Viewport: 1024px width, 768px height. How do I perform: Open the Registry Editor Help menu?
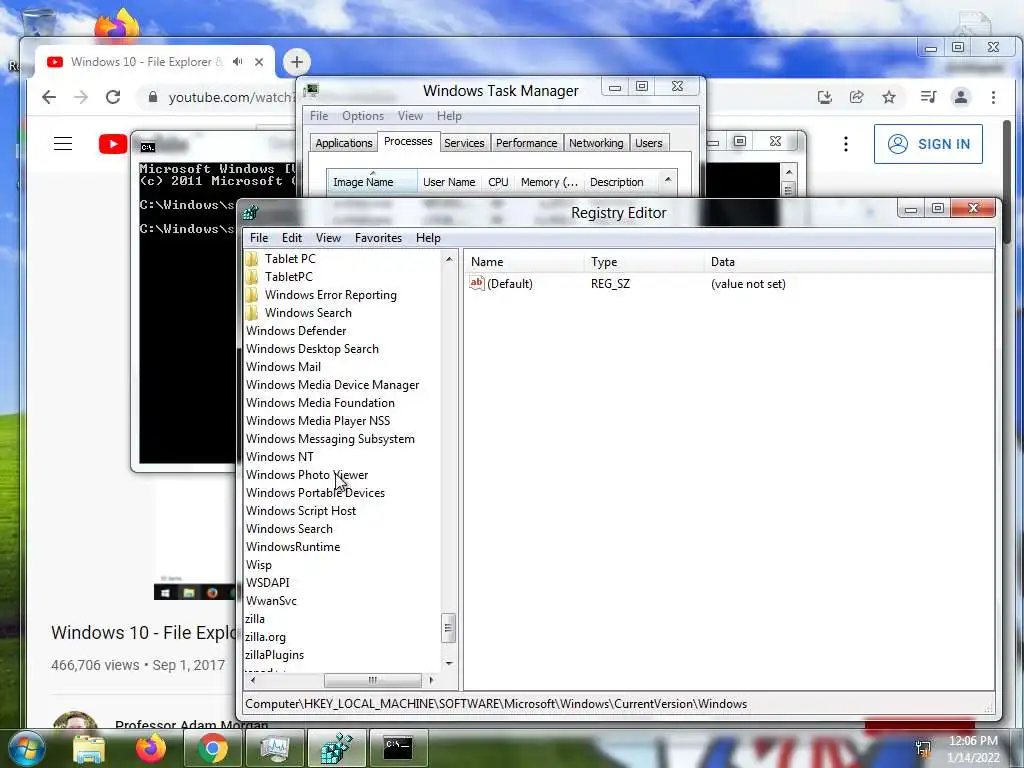click(x=428, y=238)
